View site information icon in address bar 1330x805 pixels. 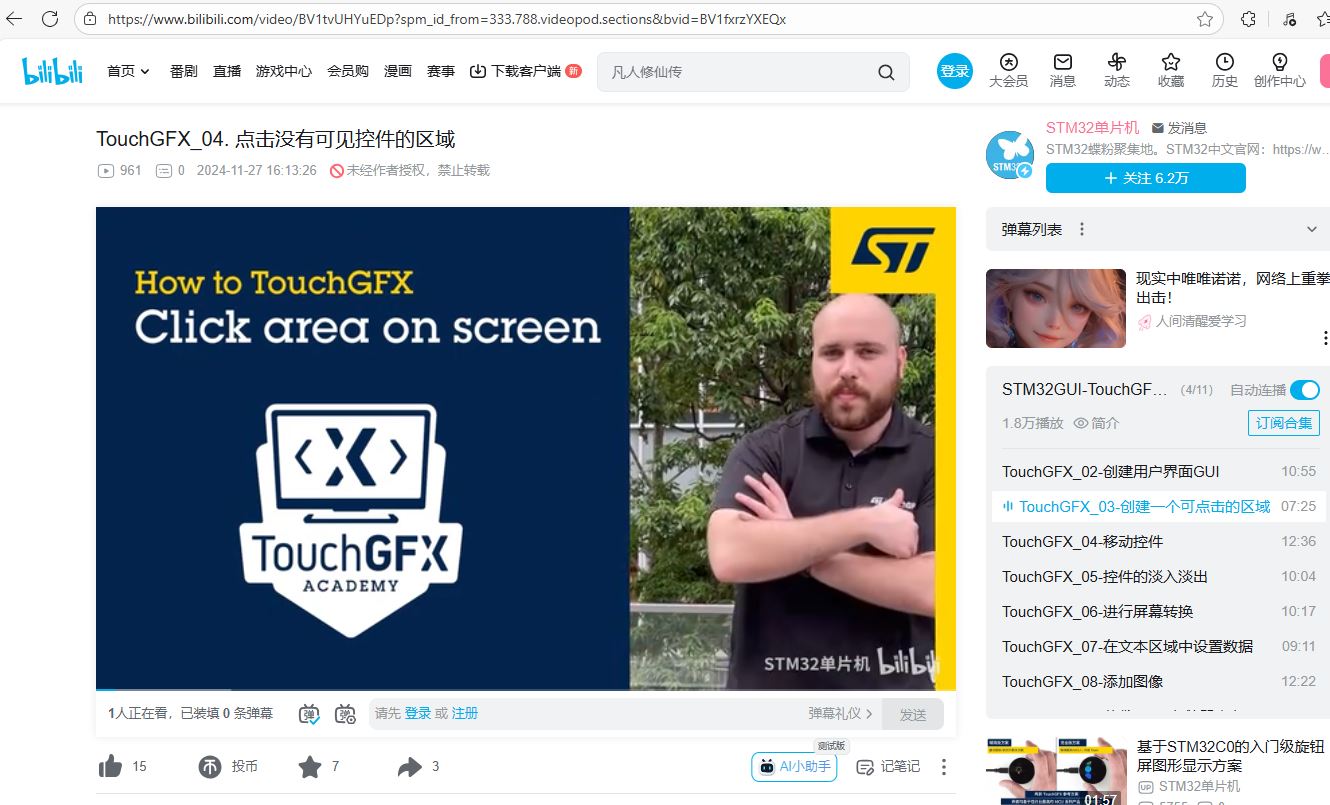(90, 19)
